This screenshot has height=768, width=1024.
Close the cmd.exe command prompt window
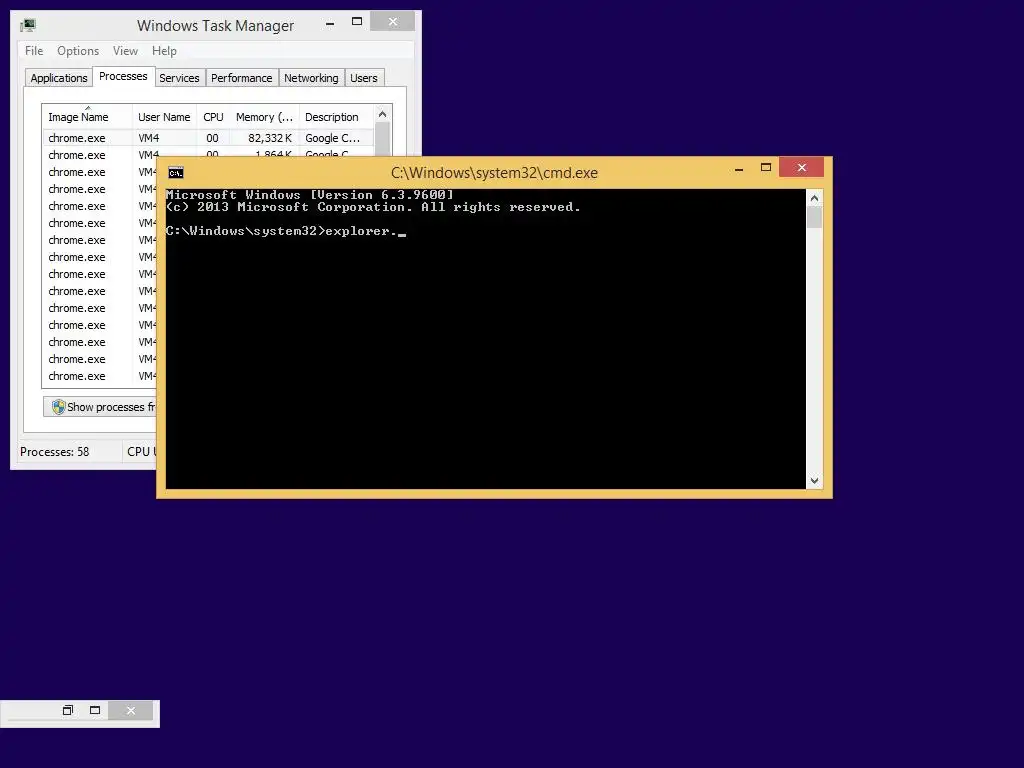pyautogui.click(x=801, y=168)
